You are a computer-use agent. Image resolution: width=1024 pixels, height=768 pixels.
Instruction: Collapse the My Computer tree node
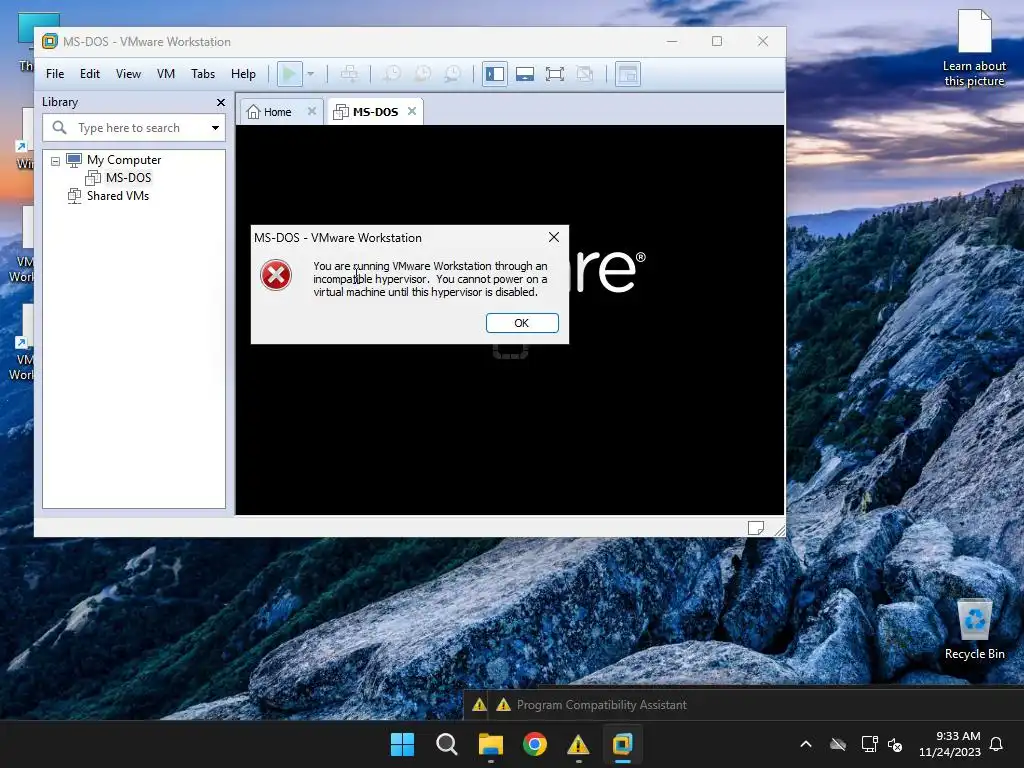(56, 161)
